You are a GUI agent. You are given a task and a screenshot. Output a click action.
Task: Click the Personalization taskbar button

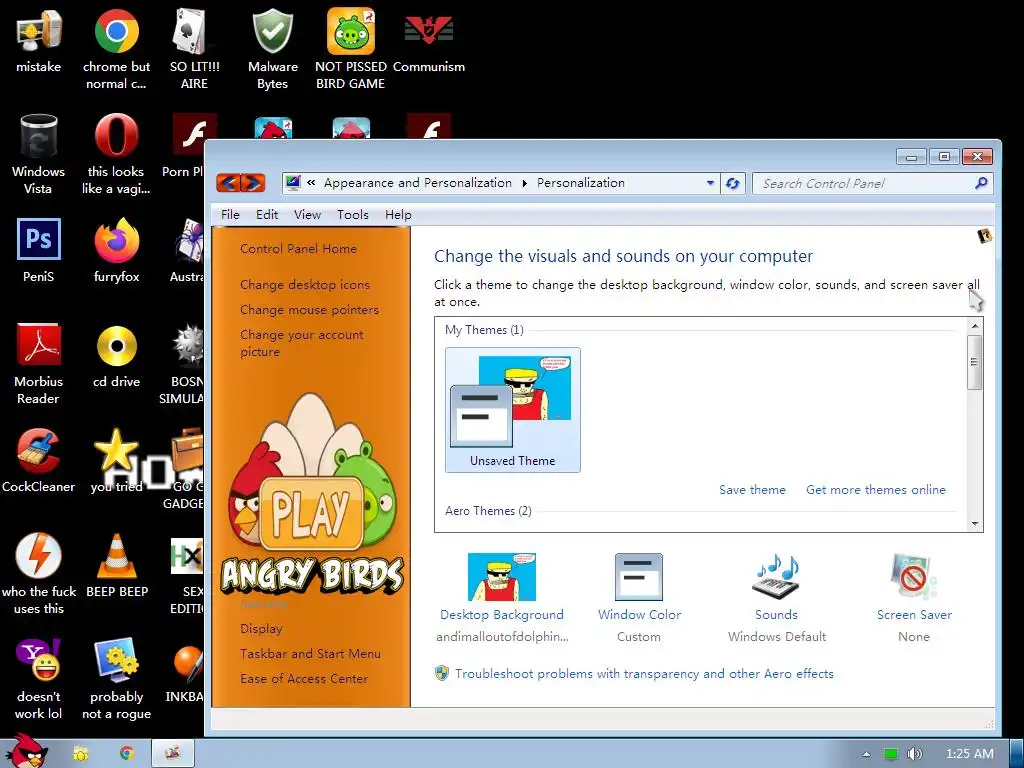pyautogui.click(x=173, y=753)
